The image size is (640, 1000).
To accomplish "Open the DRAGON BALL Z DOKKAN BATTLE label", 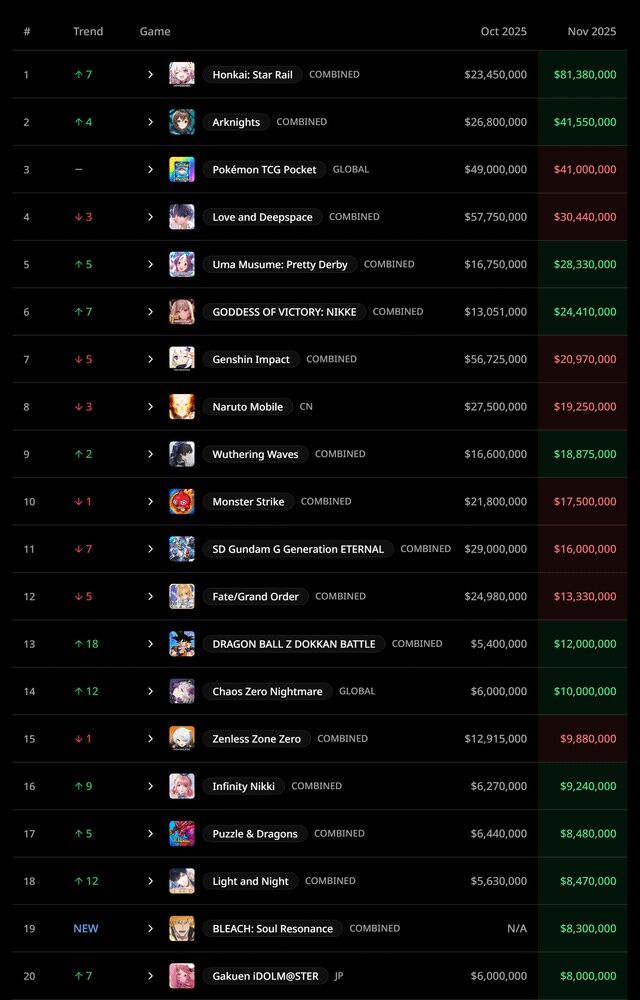I will coord(294,644).
